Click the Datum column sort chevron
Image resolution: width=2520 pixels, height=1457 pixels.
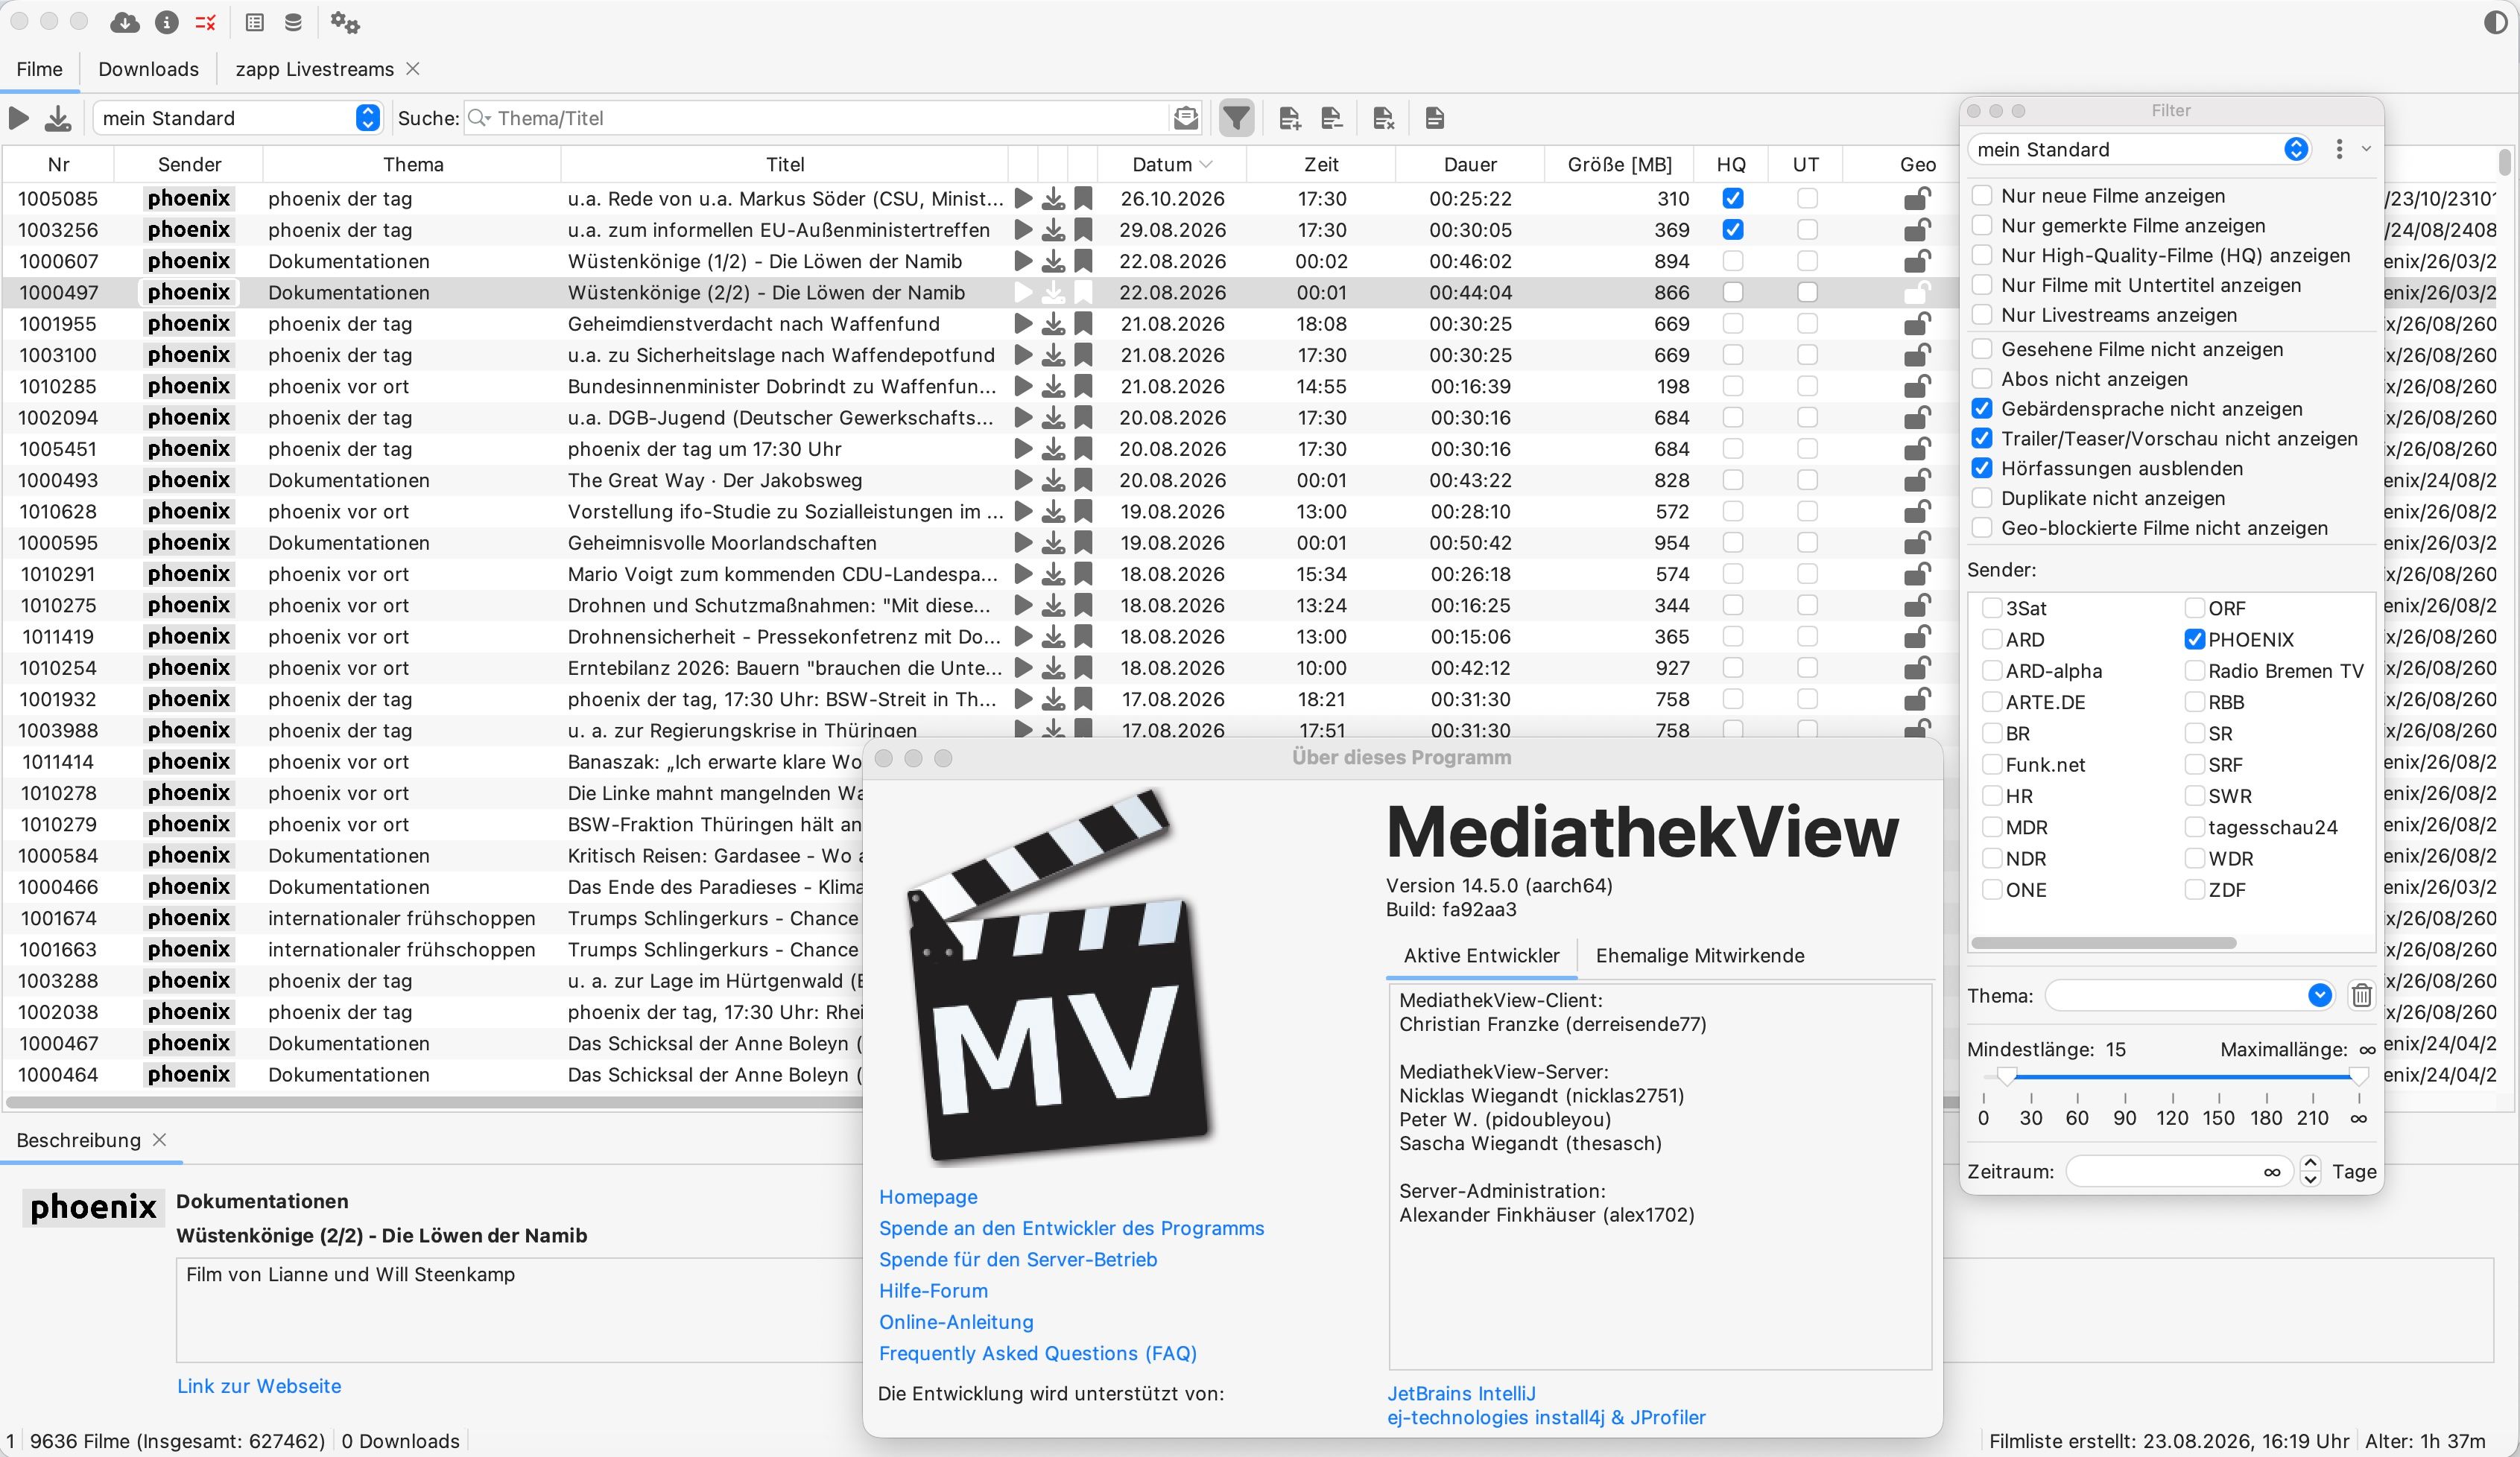click(1206, 164)
